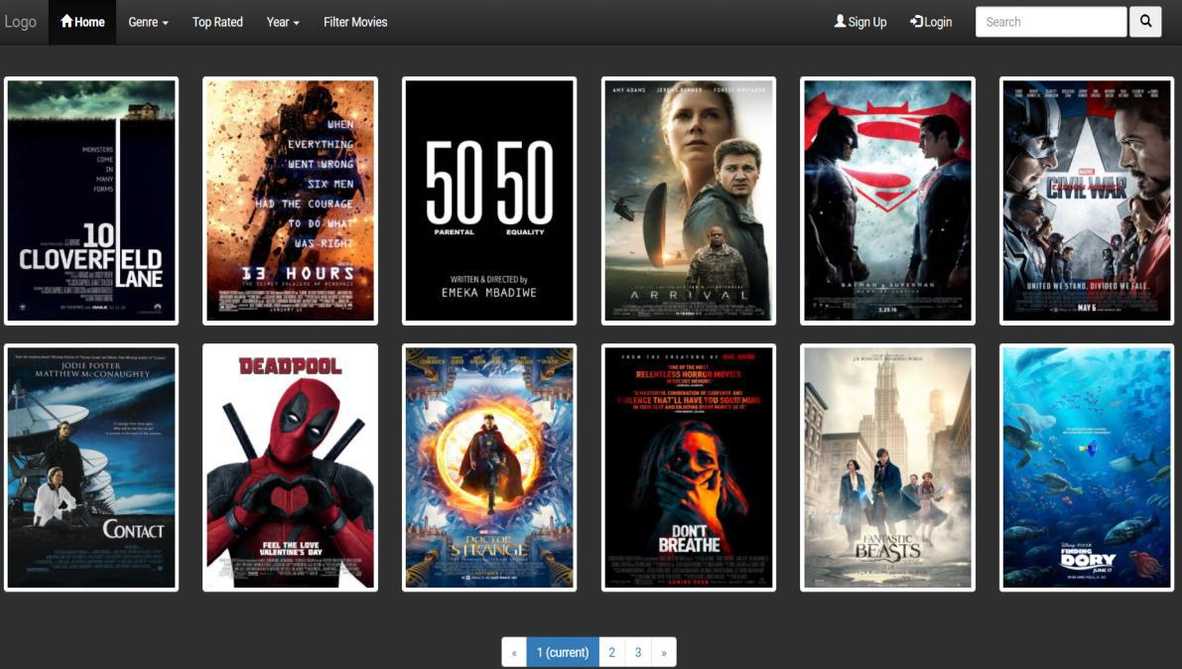Open Filter Movies from the navbar
Screen dimensions: 1182x669
354,21
